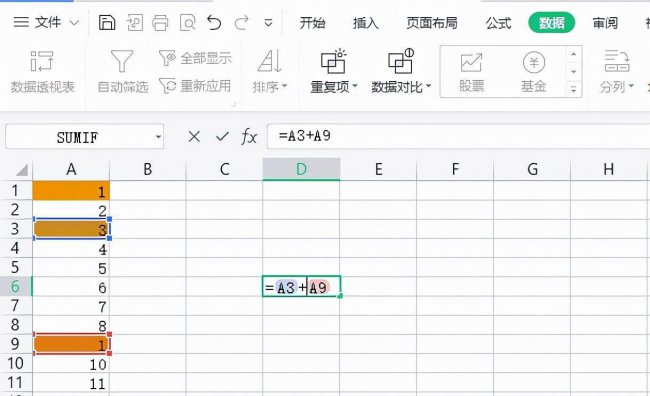Select column B header
The height and width of the screenshot is (396, 650).
[148, 169]
